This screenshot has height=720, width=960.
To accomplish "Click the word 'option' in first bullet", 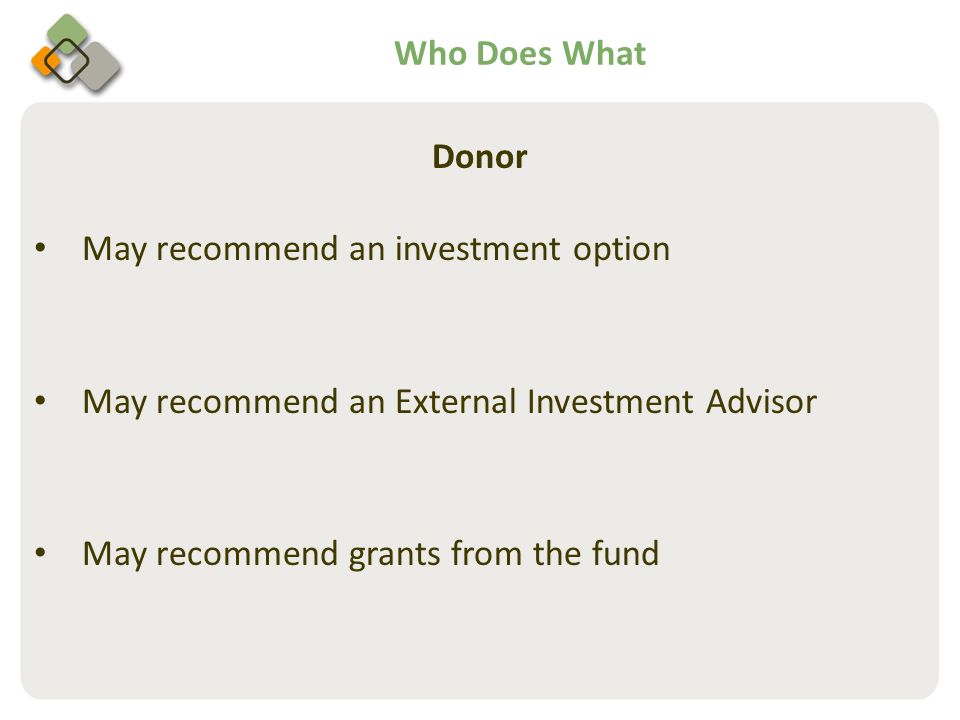I will 621,251.
